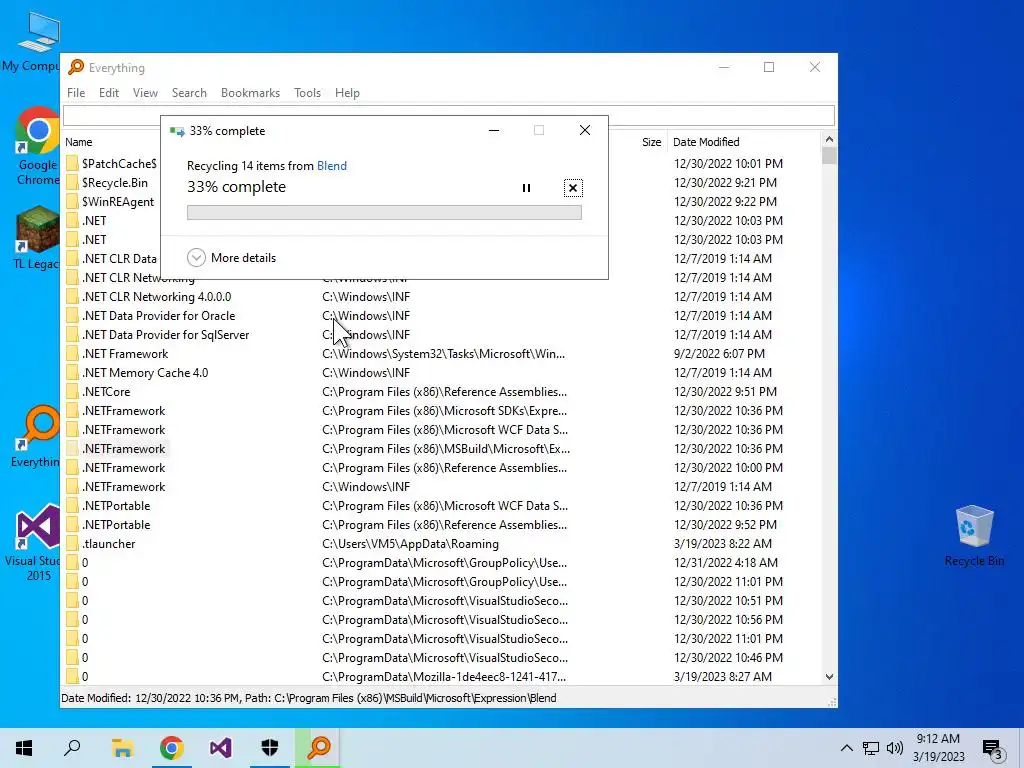Click the 3/19/2023 8:22 AM date cell
1024x768 pixels.
click(722, 543)
